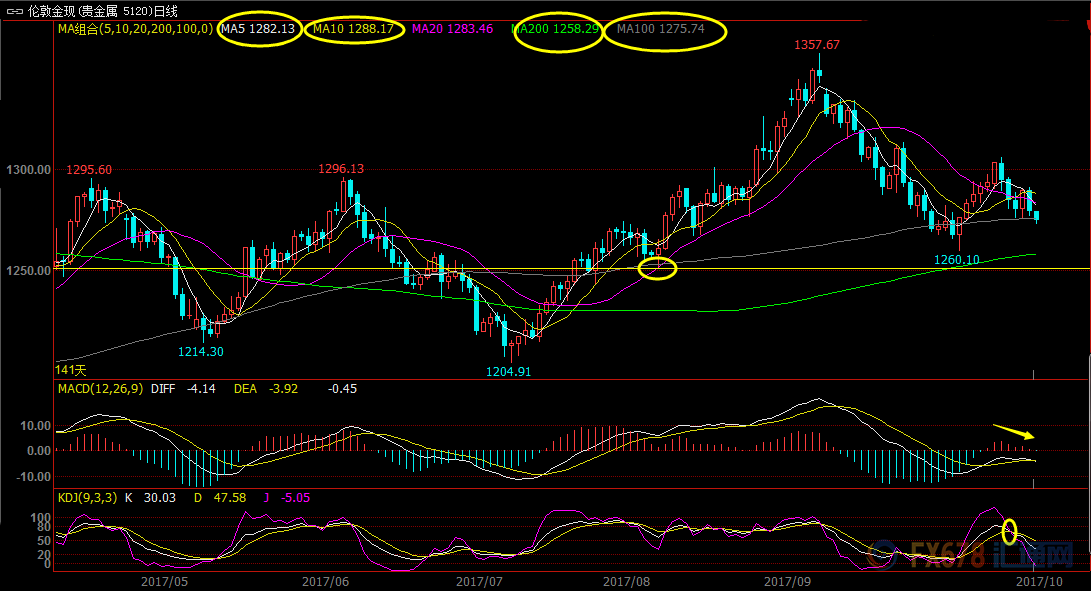
Task: Click the green MA200 1258.29 label
Action: (556, 30)
